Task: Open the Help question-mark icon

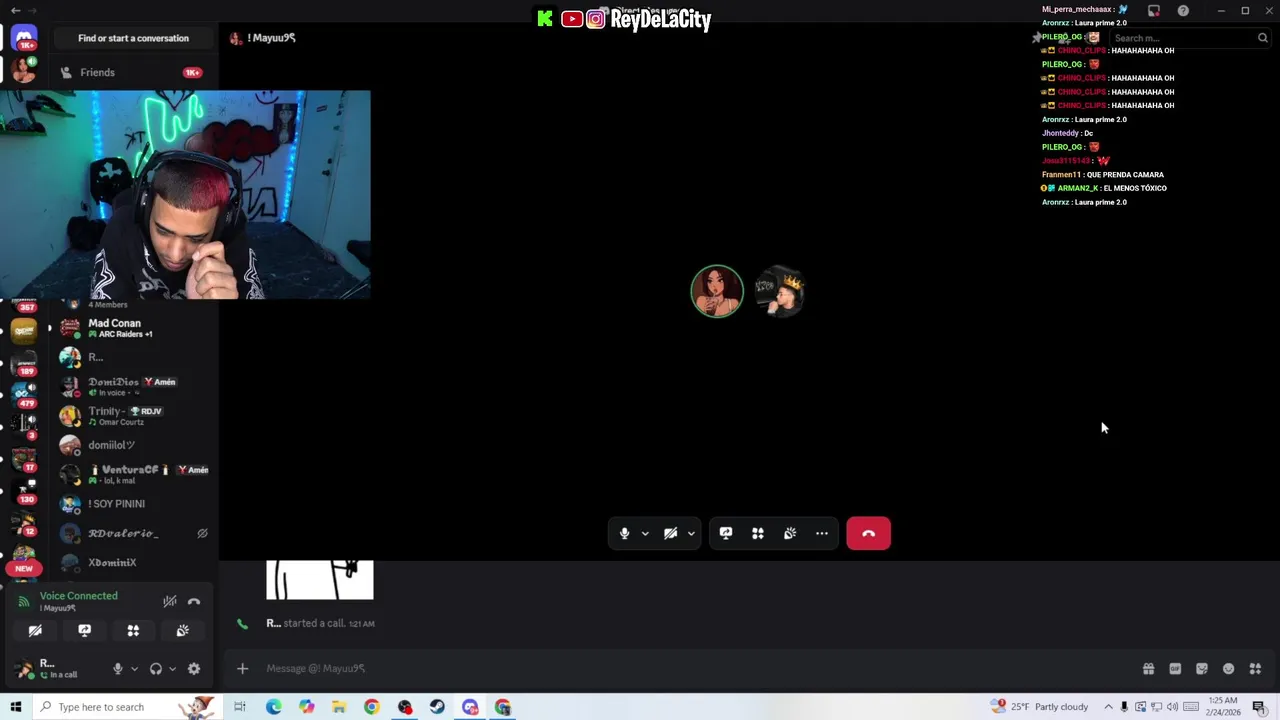Action: click(x=1183, y=11)
